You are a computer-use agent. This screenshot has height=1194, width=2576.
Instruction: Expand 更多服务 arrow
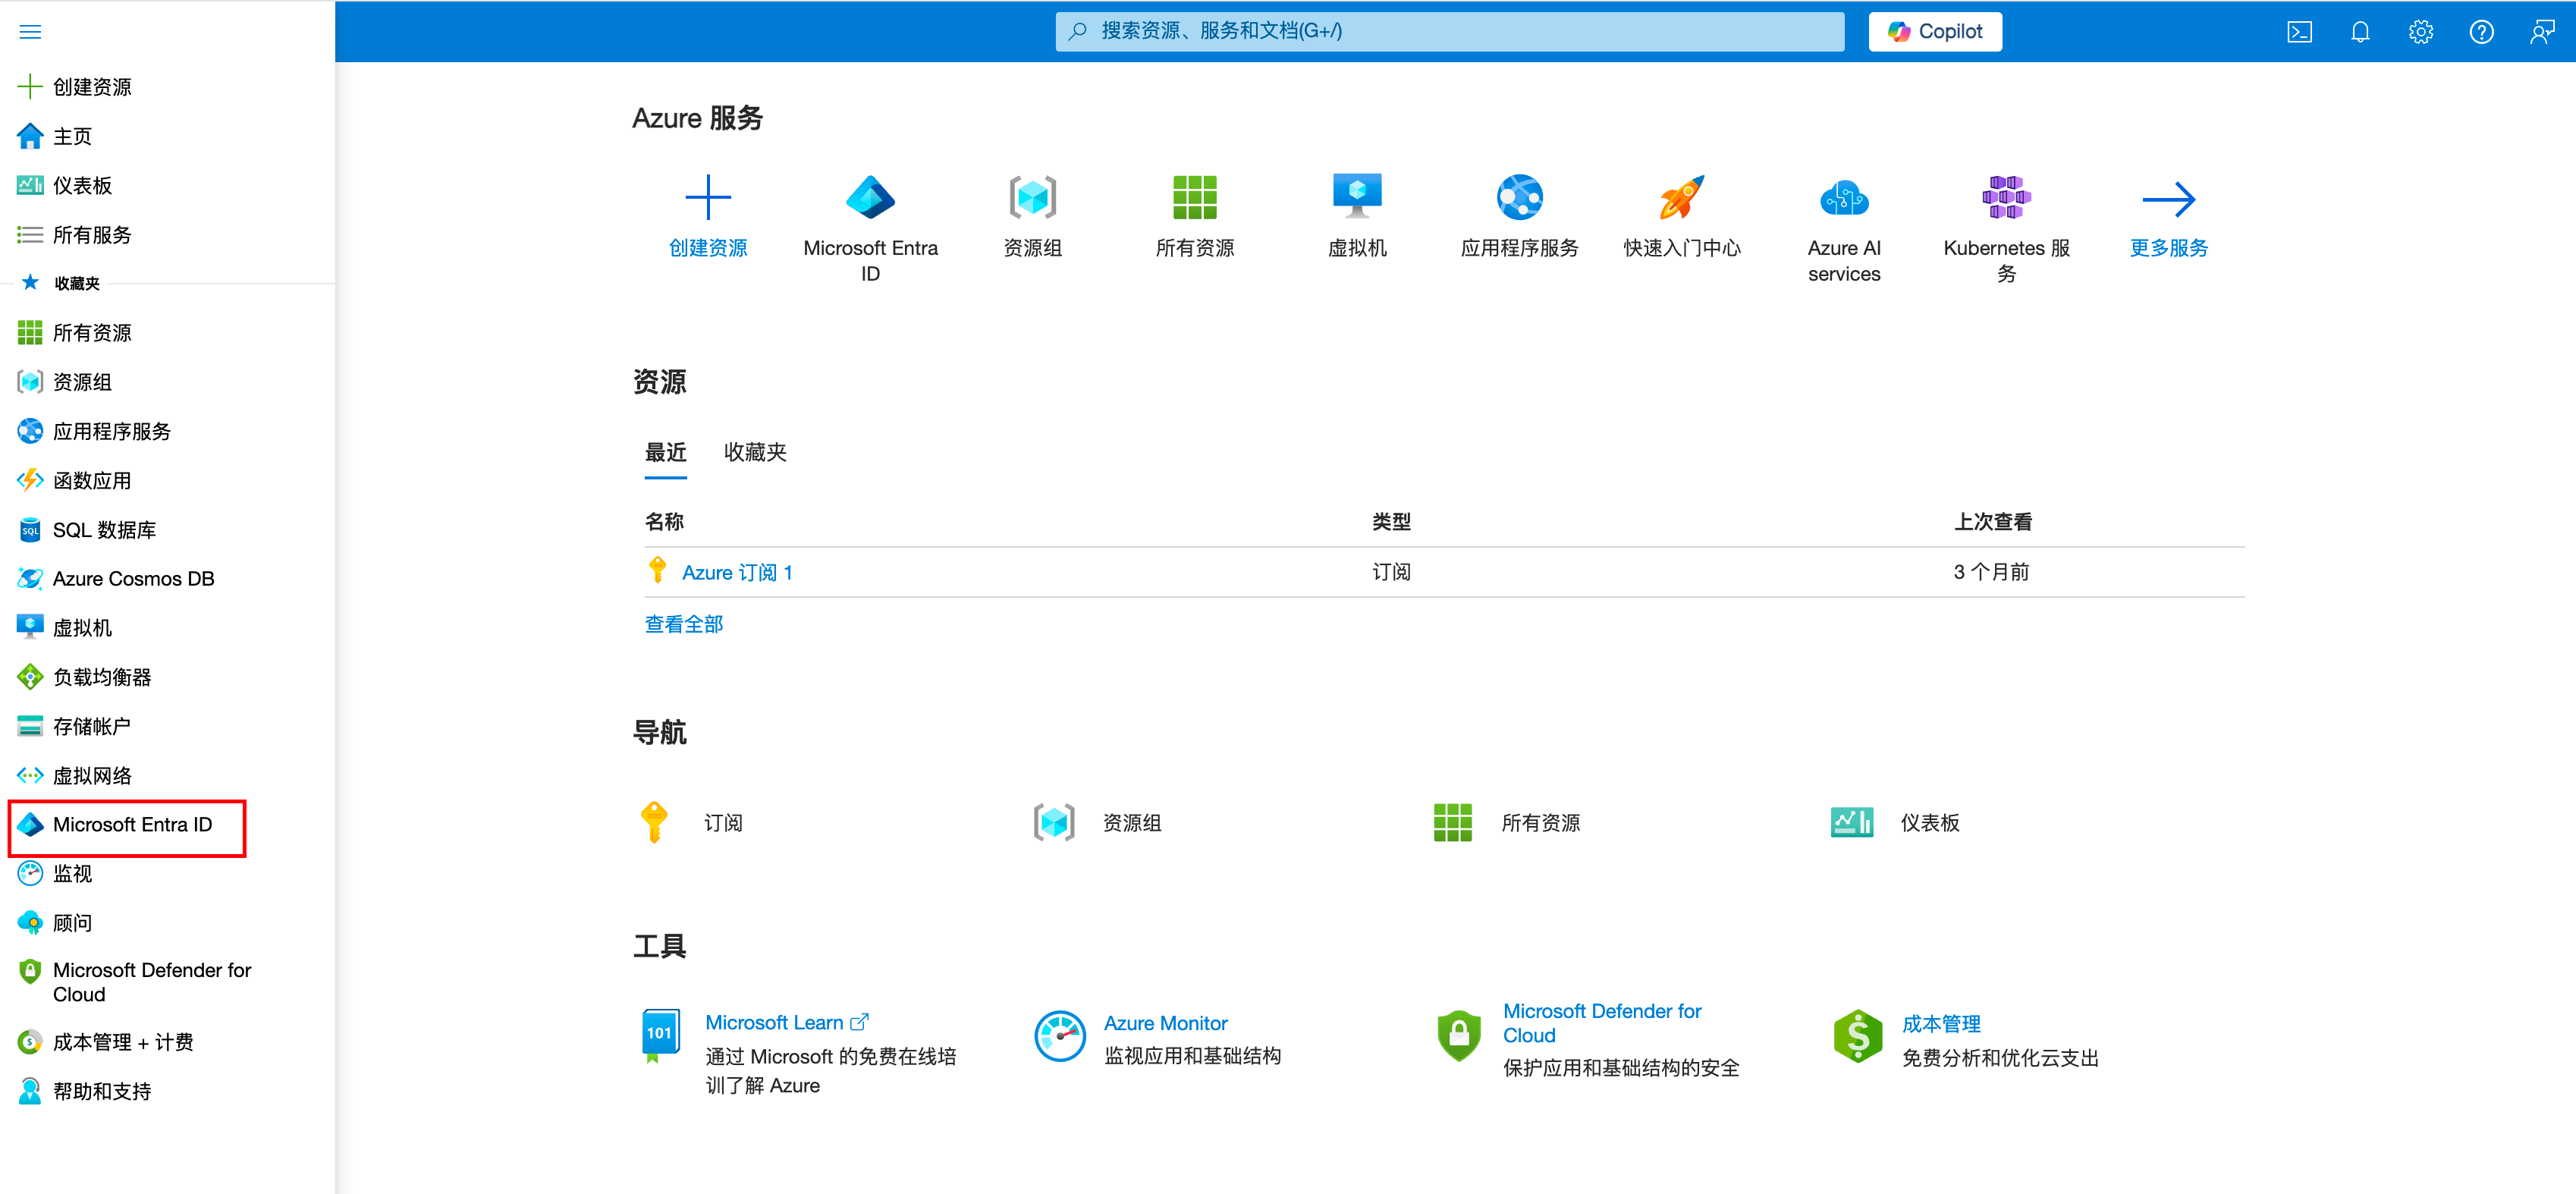(x=2168, y=199)
